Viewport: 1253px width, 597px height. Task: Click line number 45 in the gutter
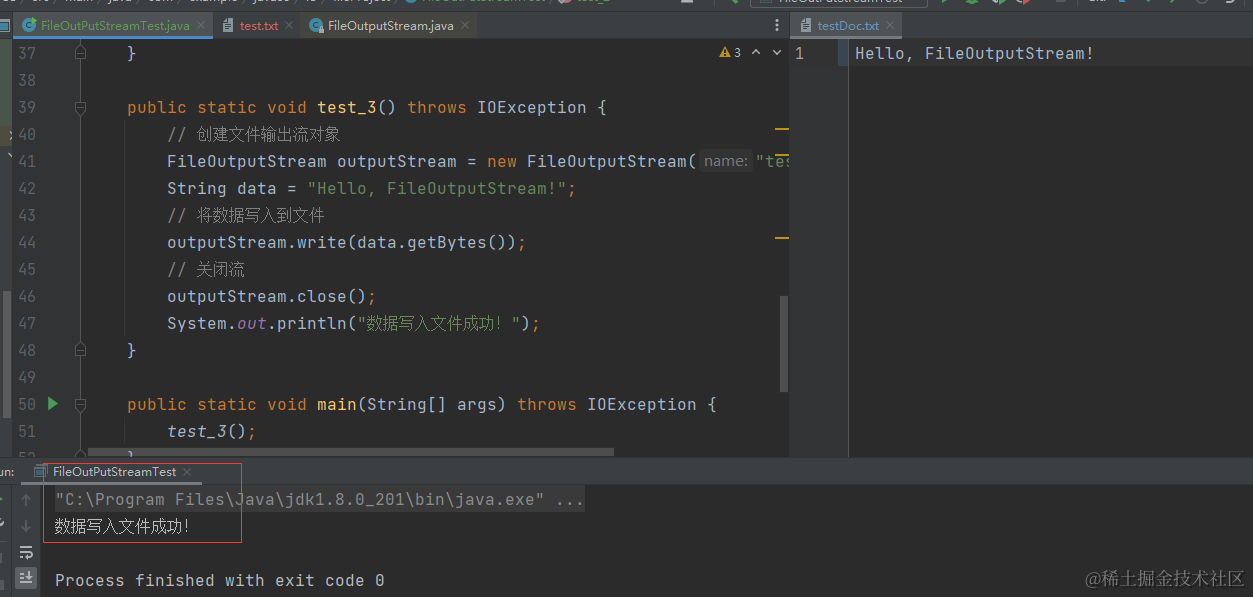click(27, 269)
